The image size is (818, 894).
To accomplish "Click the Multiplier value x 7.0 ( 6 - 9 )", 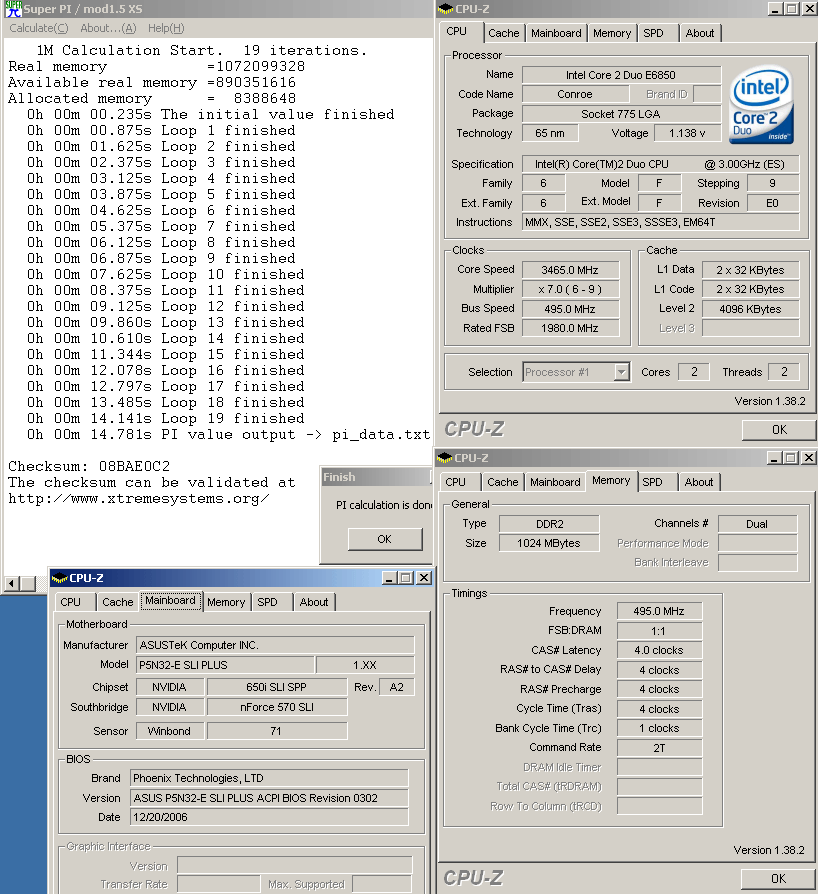I will click(x=569, y=289).
